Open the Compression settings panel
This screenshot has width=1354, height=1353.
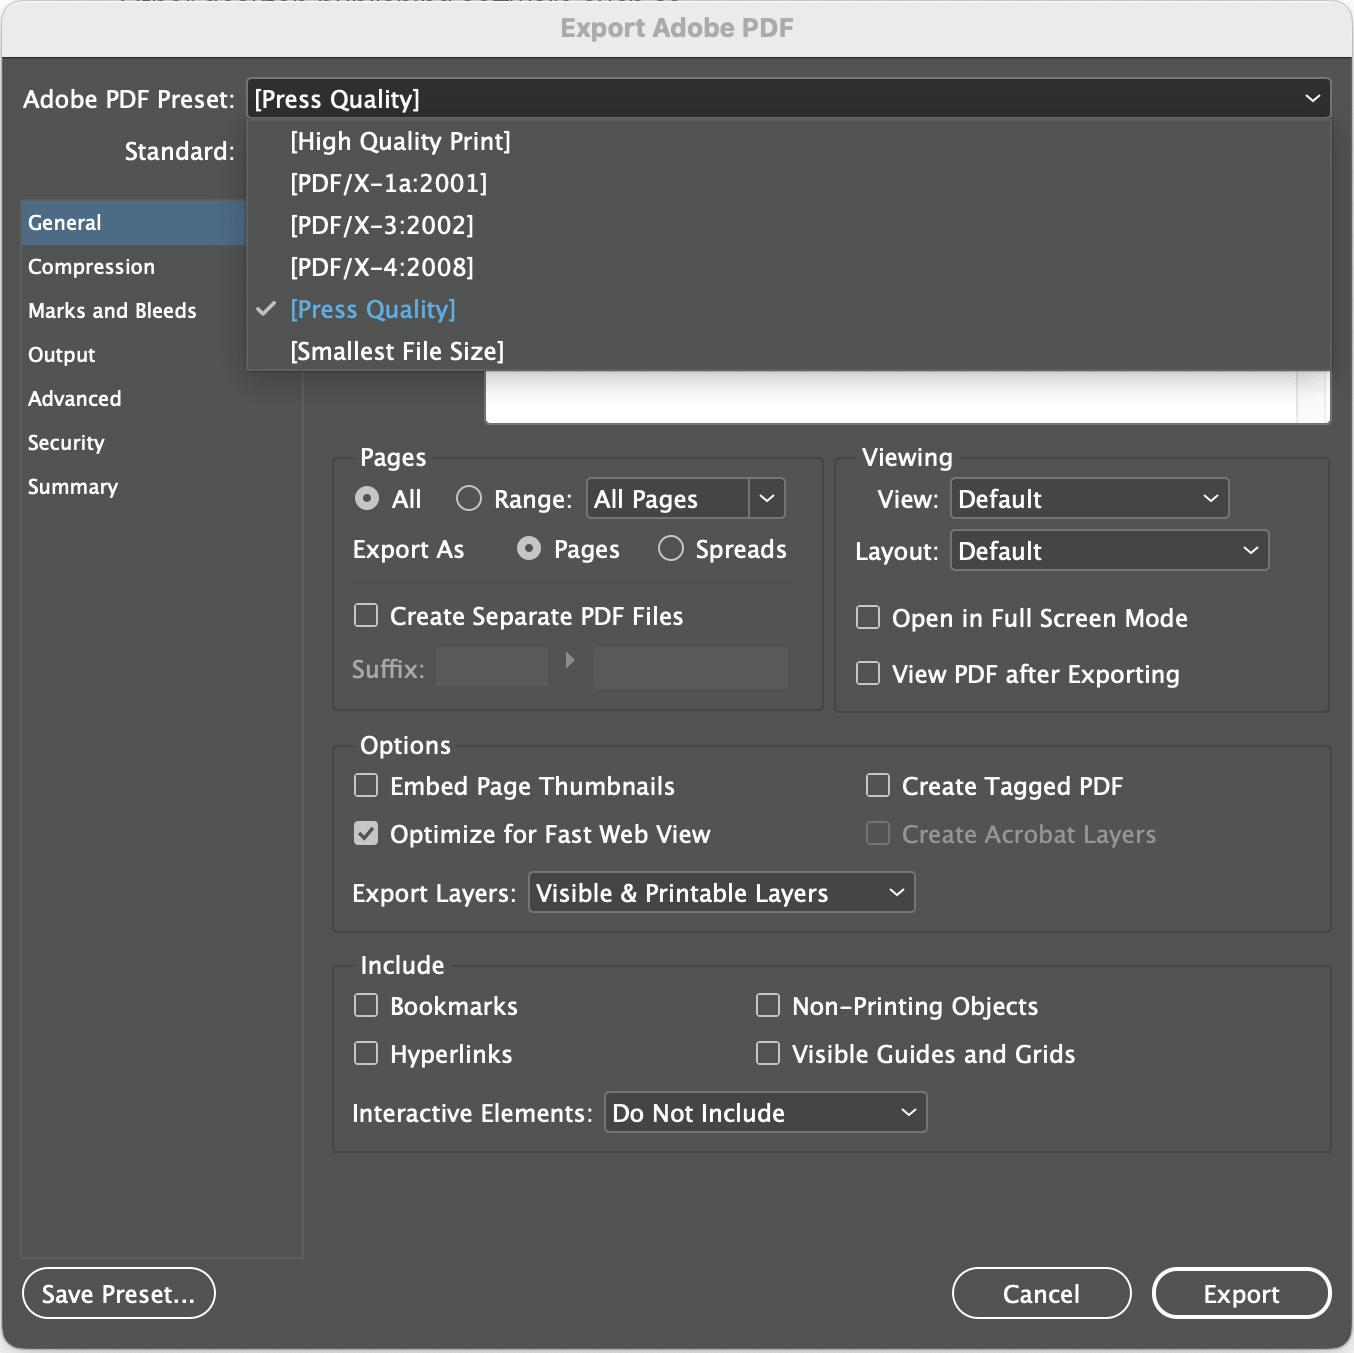click(x=133, y=267)
